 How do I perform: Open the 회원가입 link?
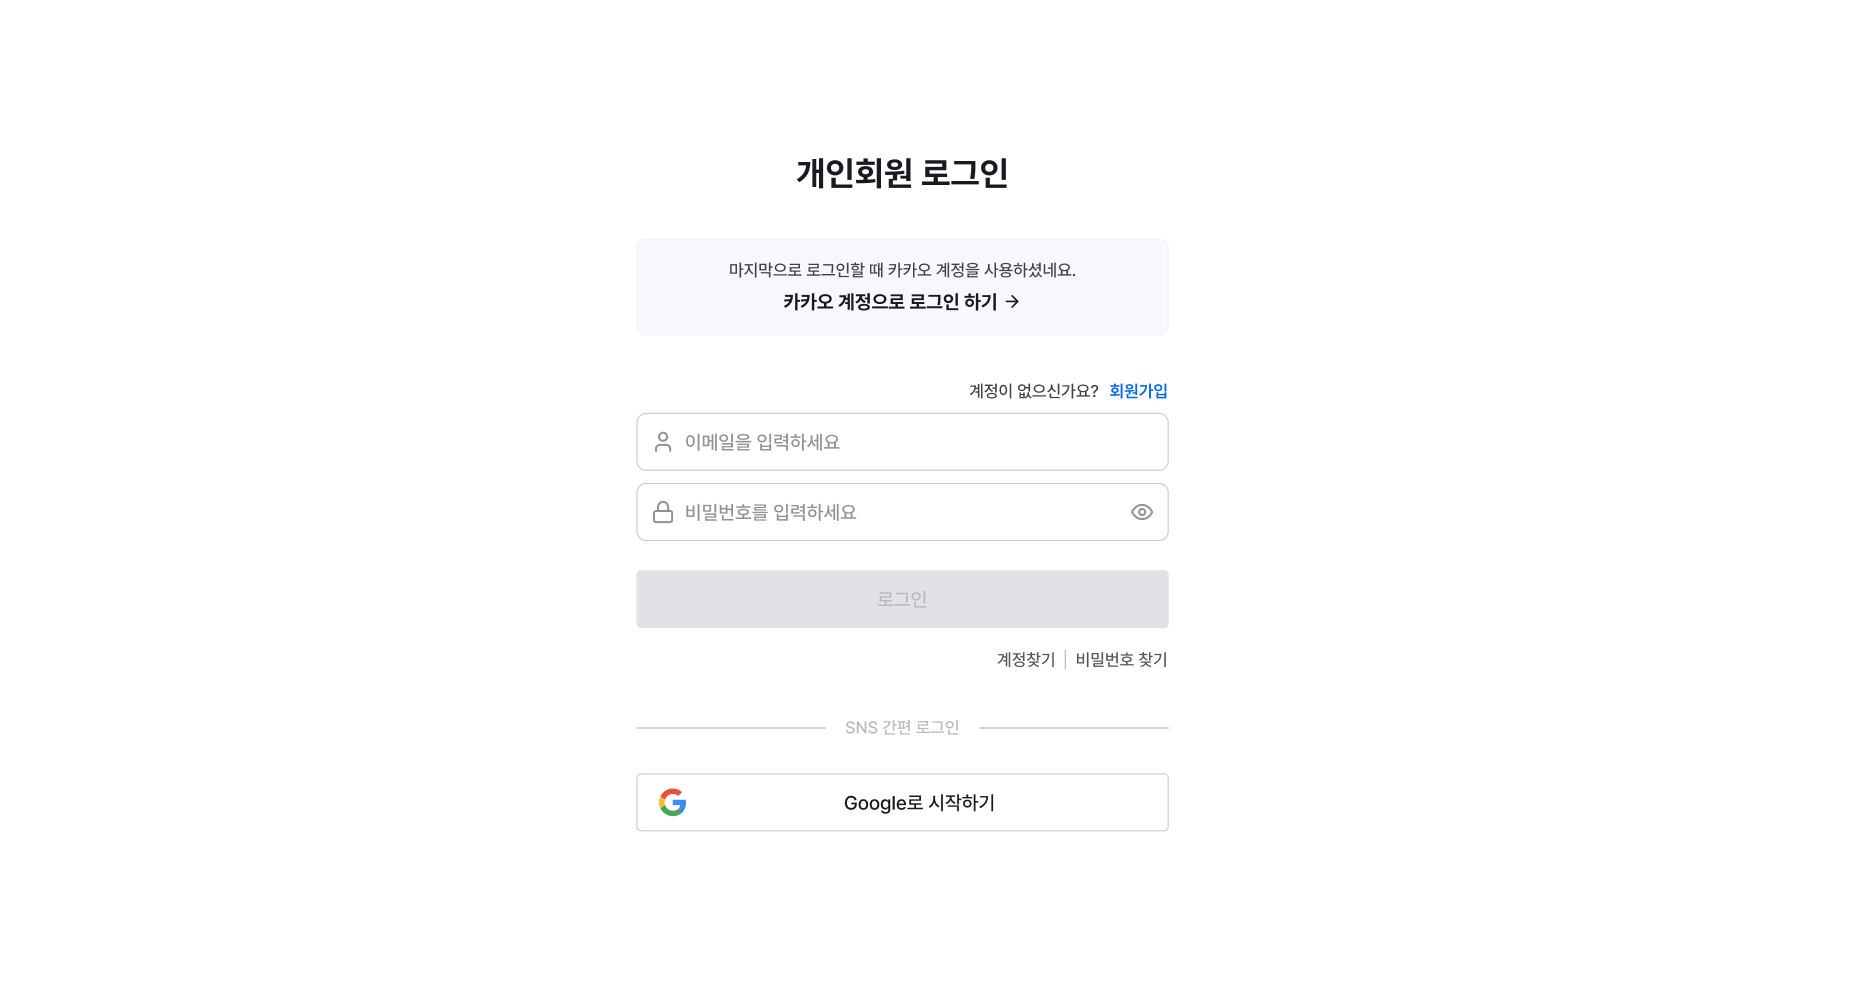pyautogui.click(x=1138, y=391)
